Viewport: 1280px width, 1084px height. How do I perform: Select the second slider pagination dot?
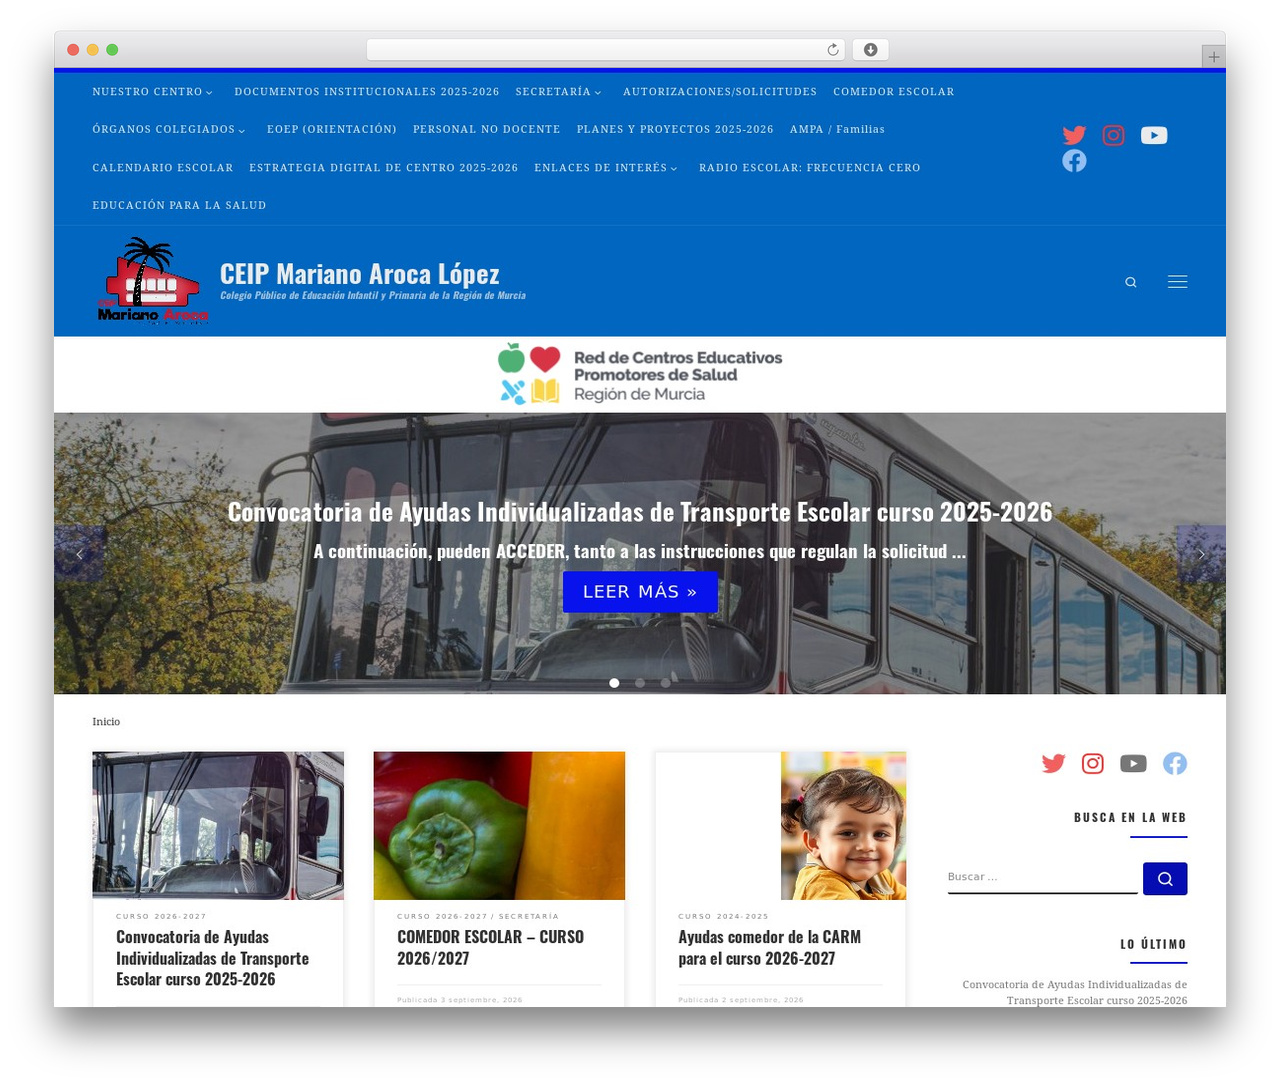pyautogui.click(x=640, y=683)
